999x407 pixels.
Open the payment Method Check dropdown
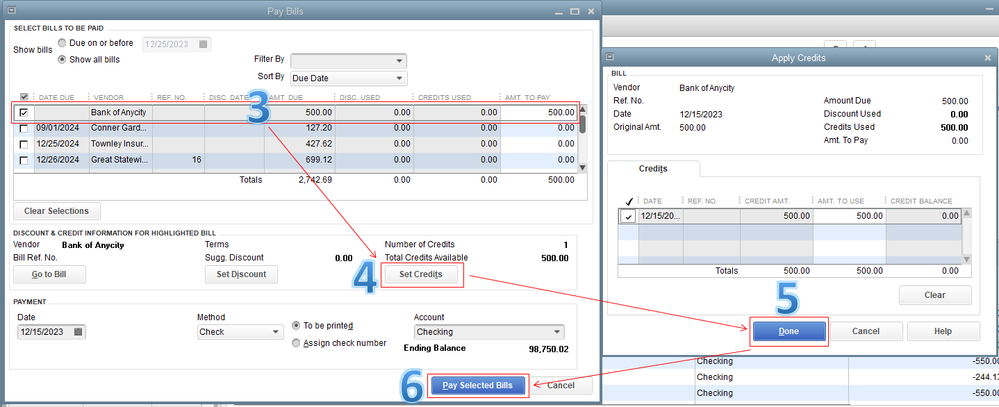[240, 332]
